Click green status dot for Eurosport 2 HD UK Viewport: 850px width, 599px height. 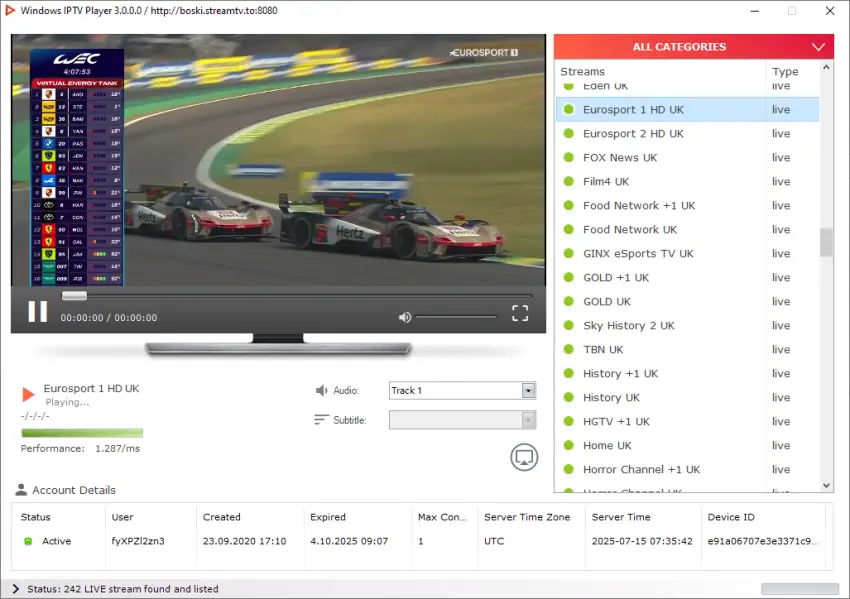(x=569, y=133)
